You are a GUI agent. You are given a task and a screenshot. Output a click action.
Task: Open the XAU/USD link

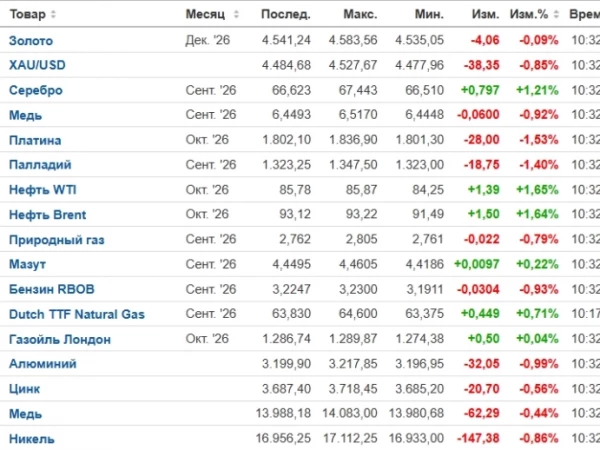(x=37, y=65)
